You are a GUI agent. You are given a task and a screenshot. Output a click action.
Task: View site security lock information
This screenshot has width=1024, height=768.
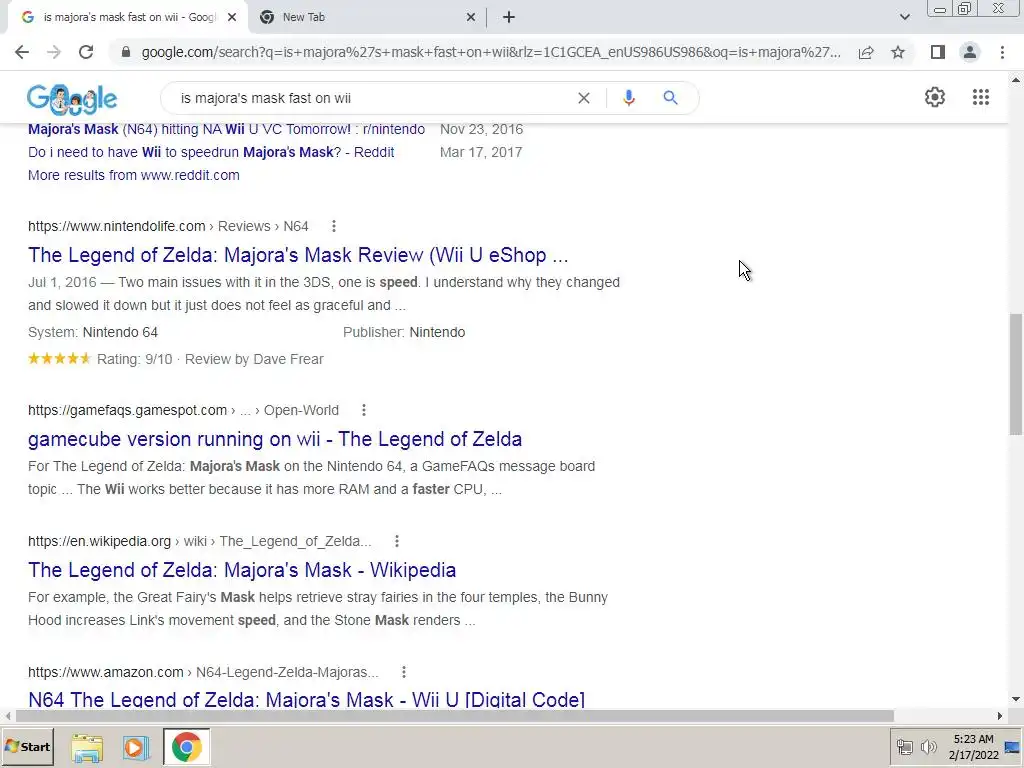(126, 52)
